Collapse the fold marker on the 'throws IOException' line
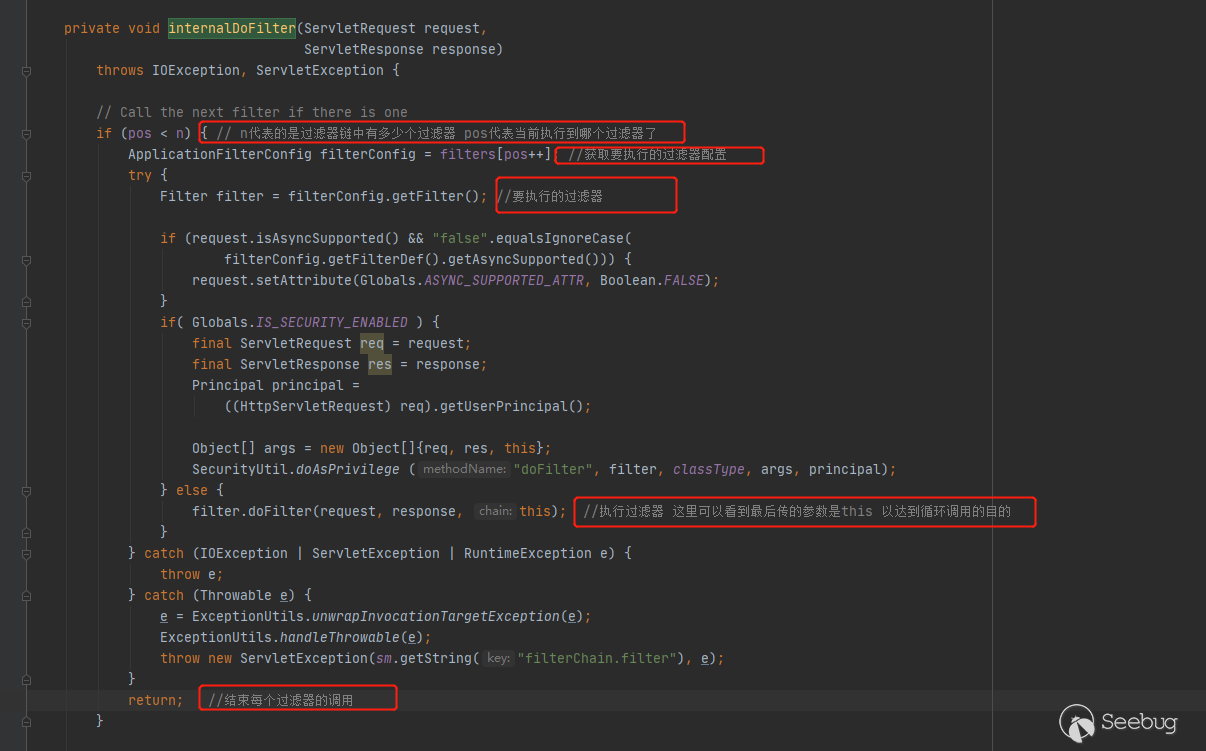 pyautogui.click(x=26, y=71)
